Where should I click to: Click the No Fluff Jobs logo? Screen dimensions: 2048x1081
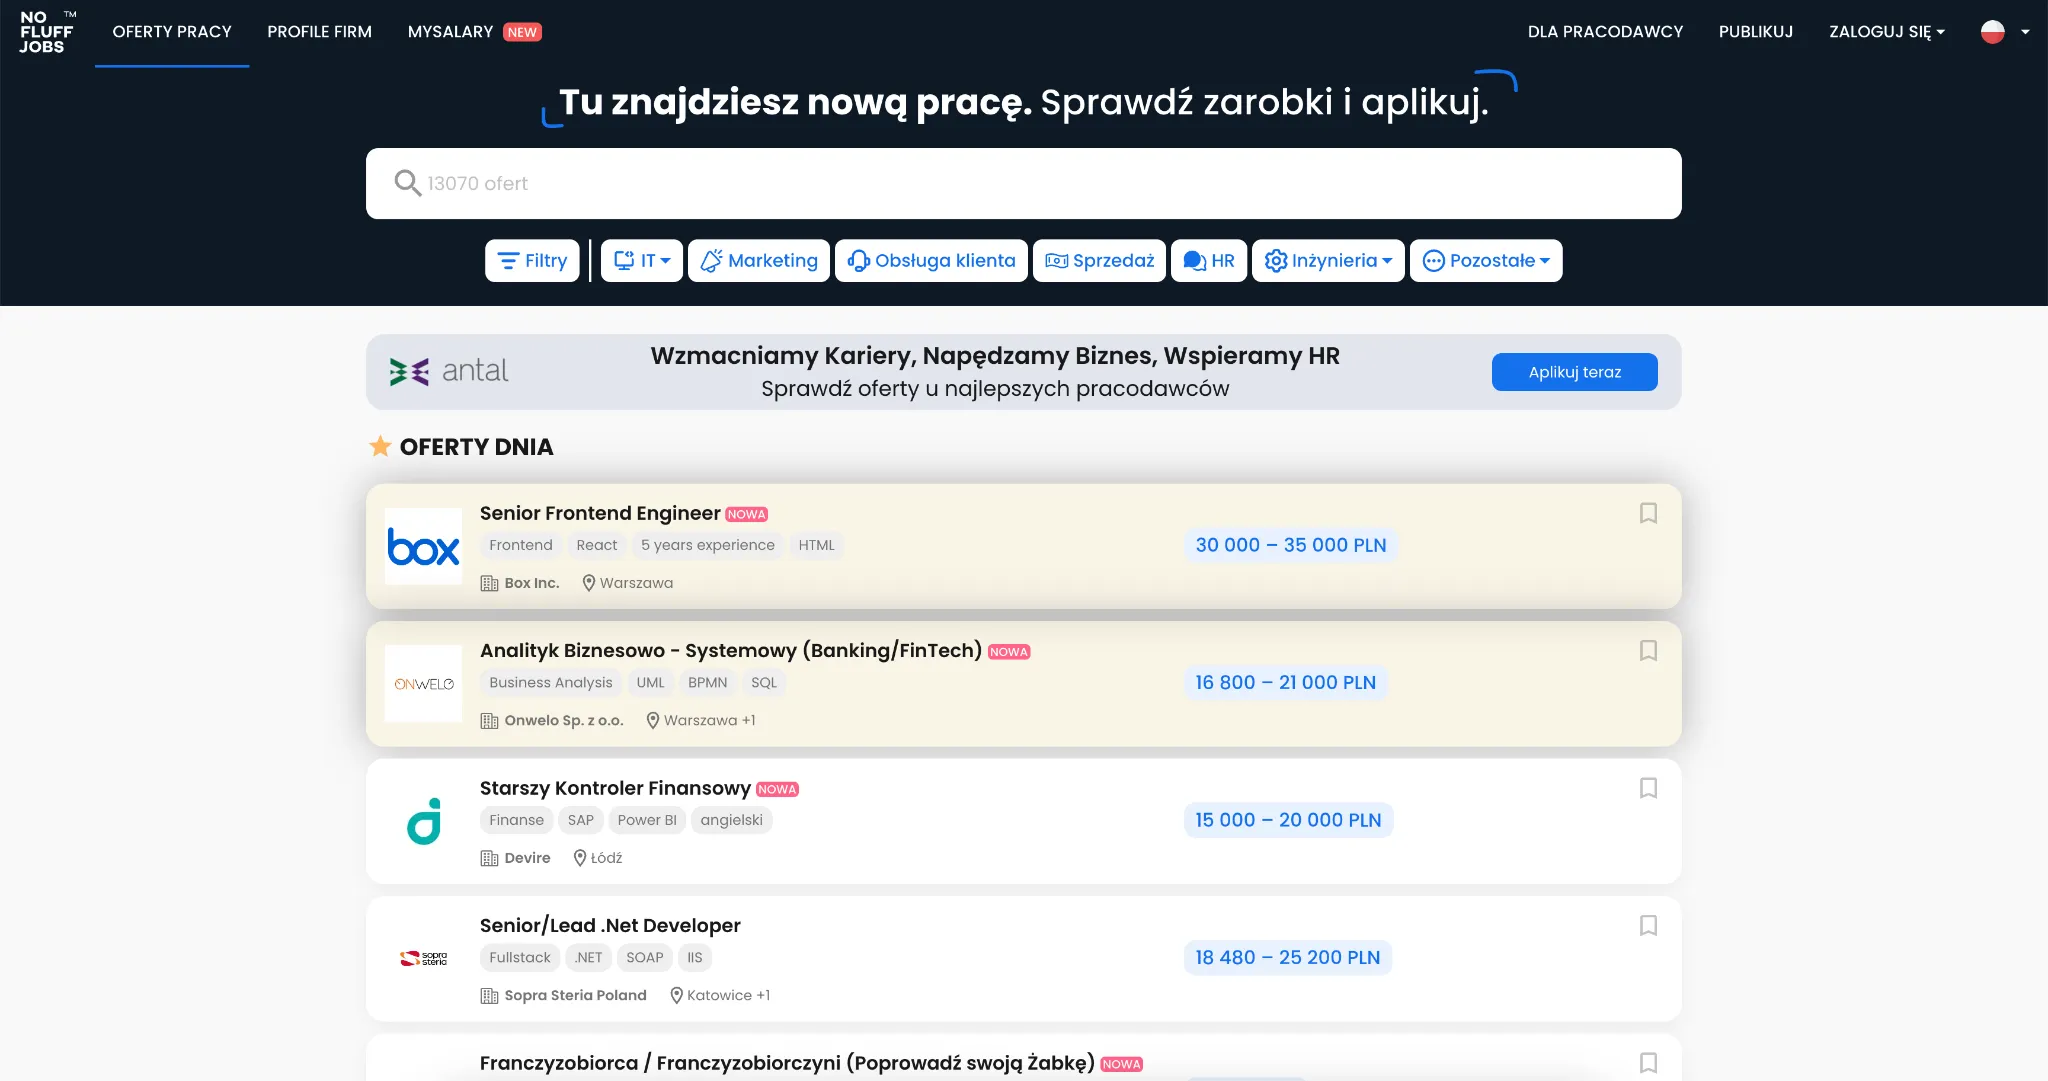(47, 32)
